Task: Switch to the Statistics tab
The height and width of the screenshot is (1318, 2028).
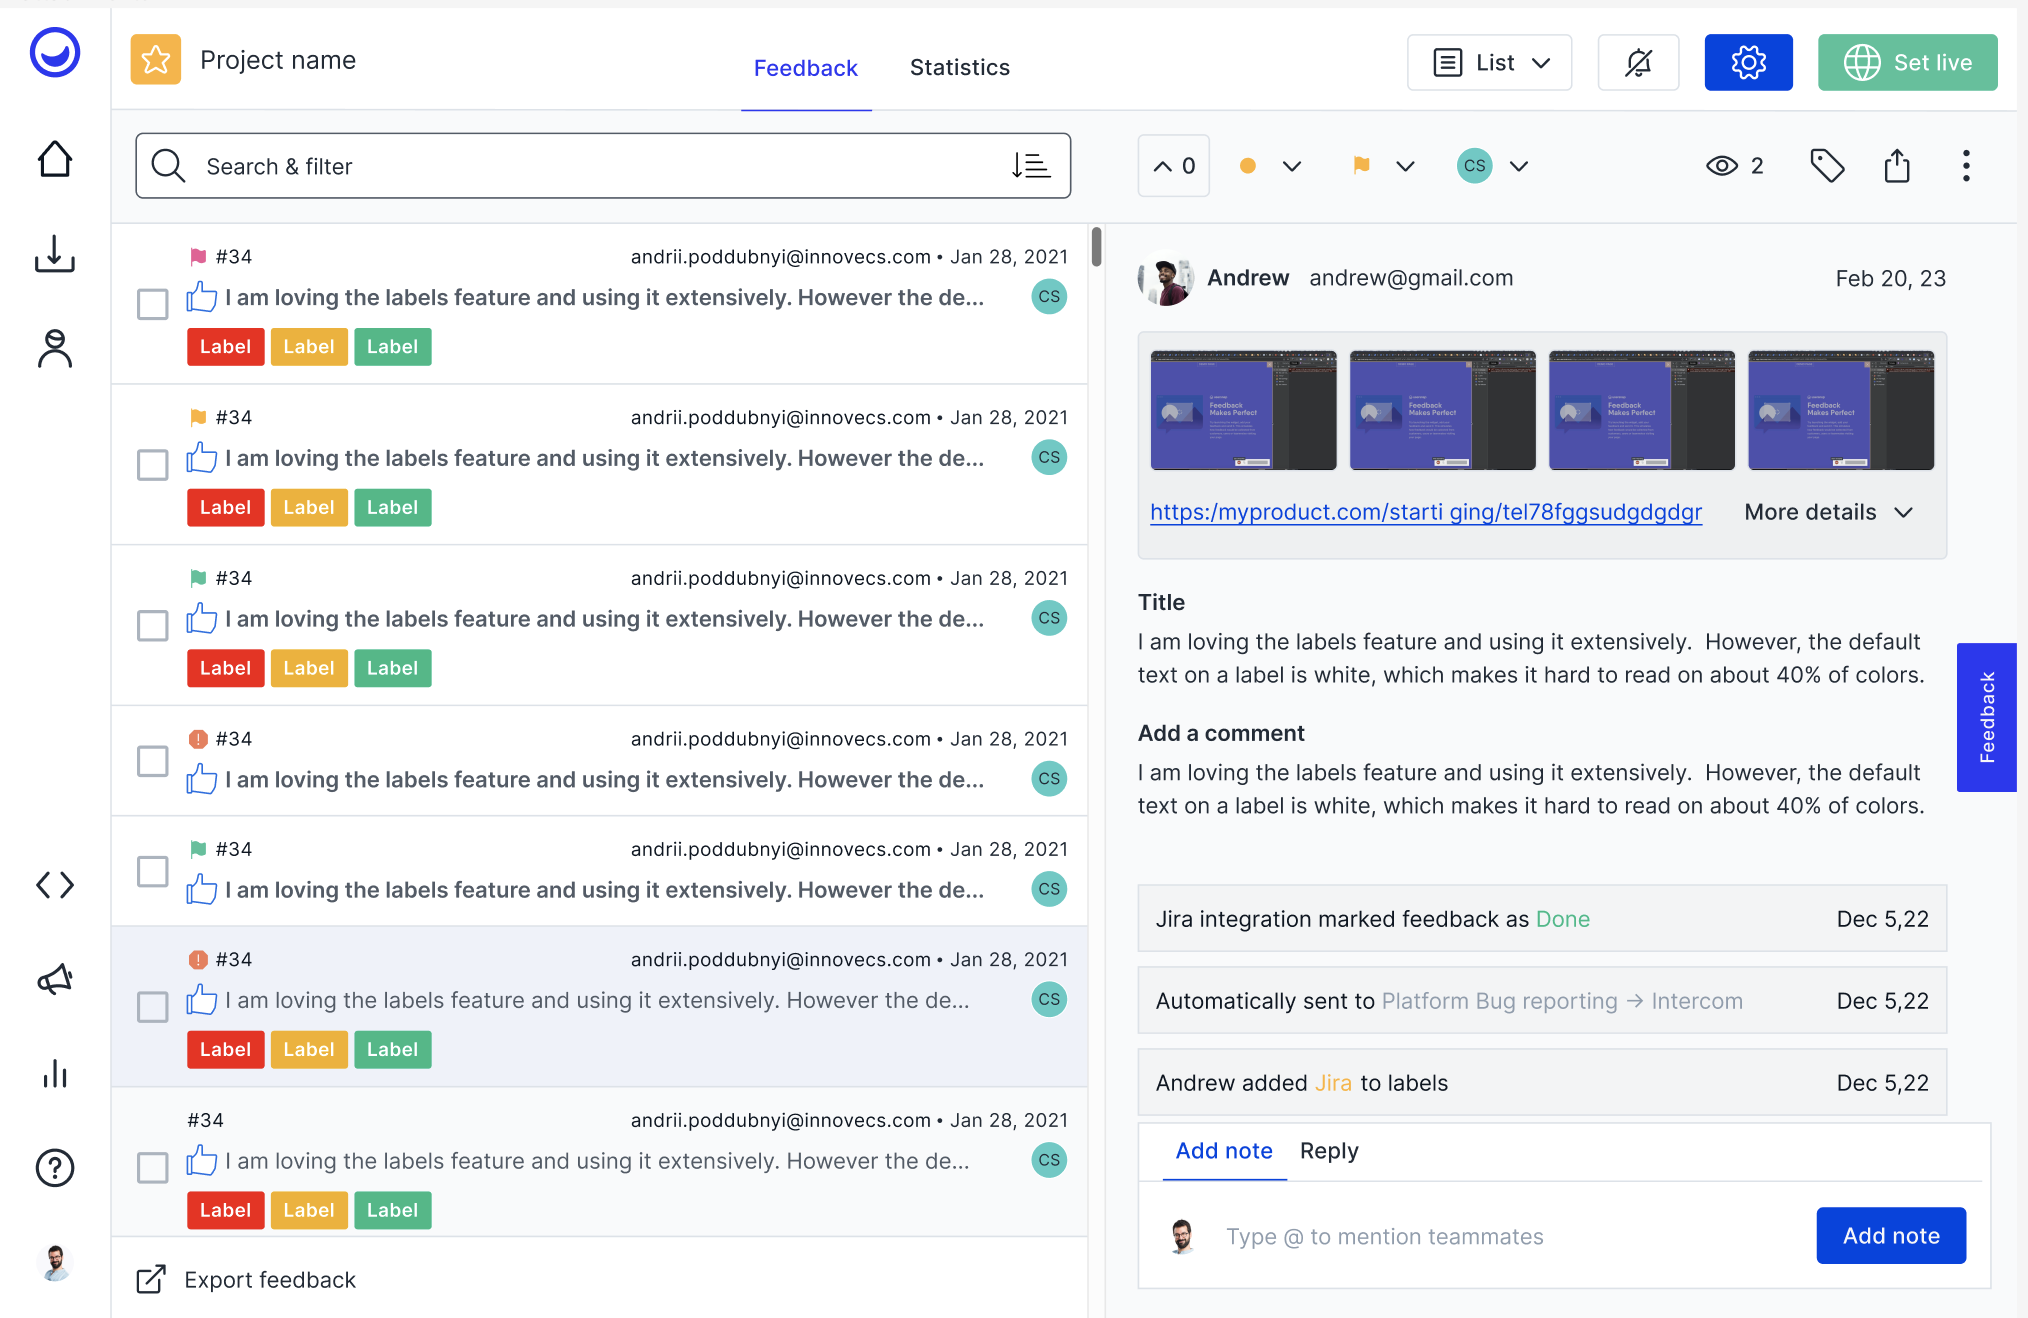Action: (959, 68)
